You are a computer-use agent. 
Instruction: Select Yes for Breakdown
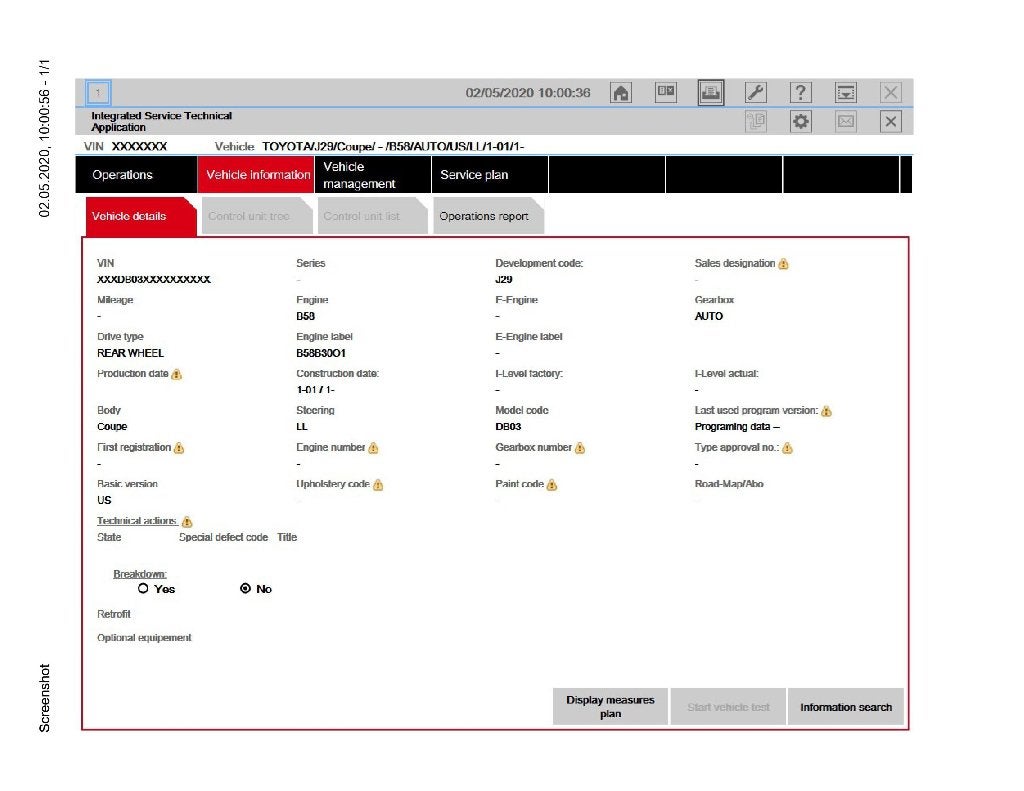point(143,589)
